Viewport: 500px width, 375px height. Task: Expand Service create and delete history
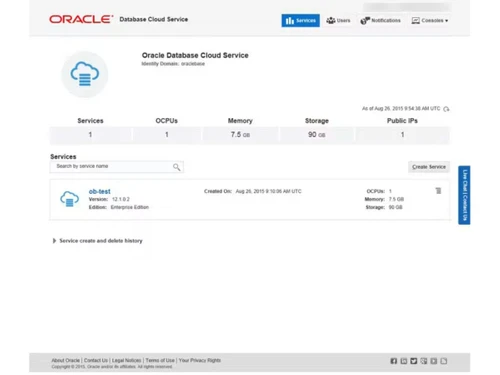click(98, 241)
